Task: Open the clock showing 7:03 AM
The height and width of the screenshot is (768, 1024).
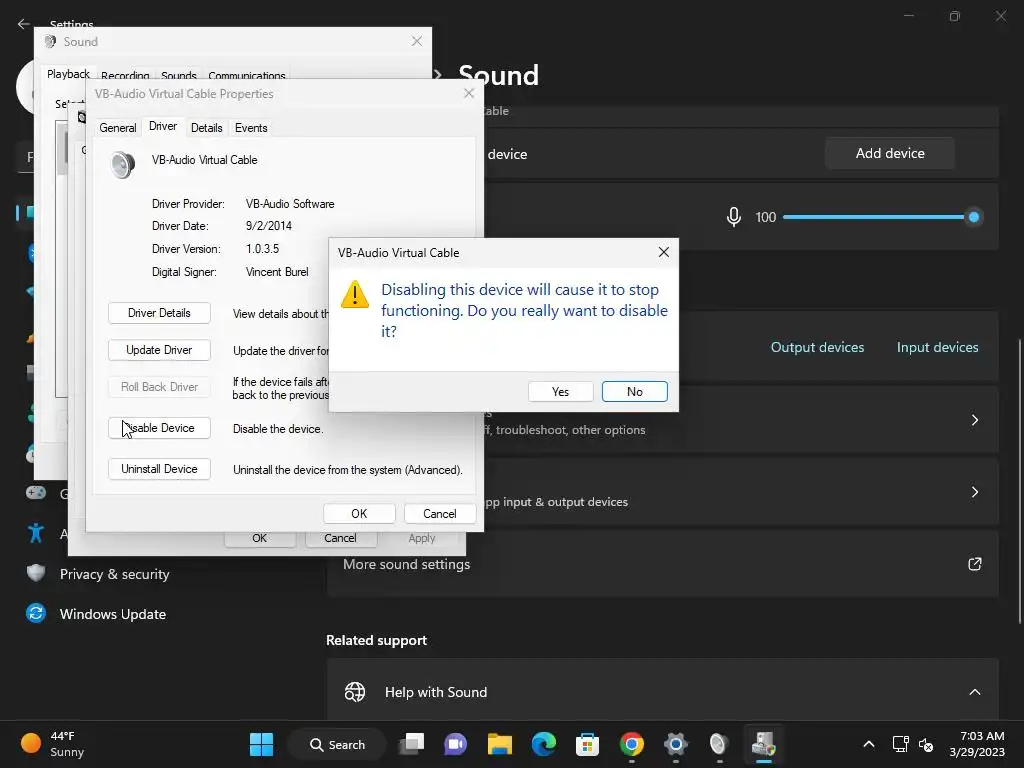Action: click(x=977, y=744)
